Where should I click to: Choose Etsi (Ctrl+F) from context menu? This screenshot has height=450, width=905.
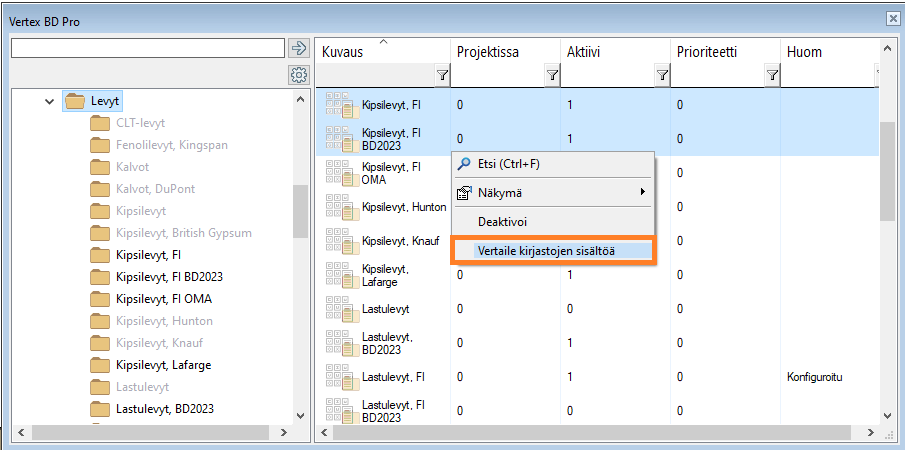[x=508, y=164]
